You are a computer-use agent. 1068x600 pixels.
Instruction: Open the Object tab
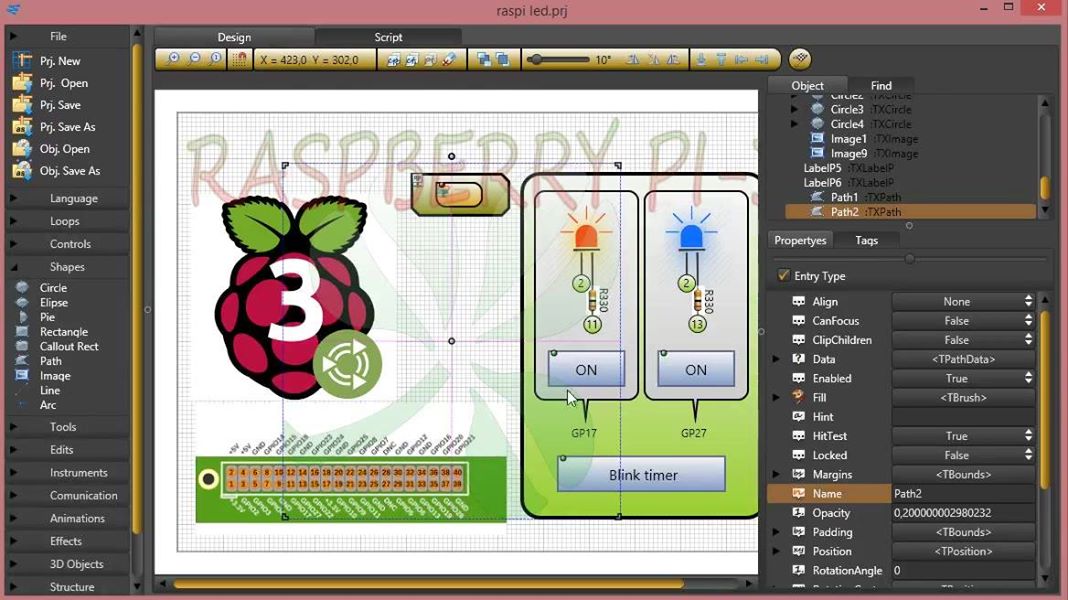pyautogui.click(x=807, y=85)
